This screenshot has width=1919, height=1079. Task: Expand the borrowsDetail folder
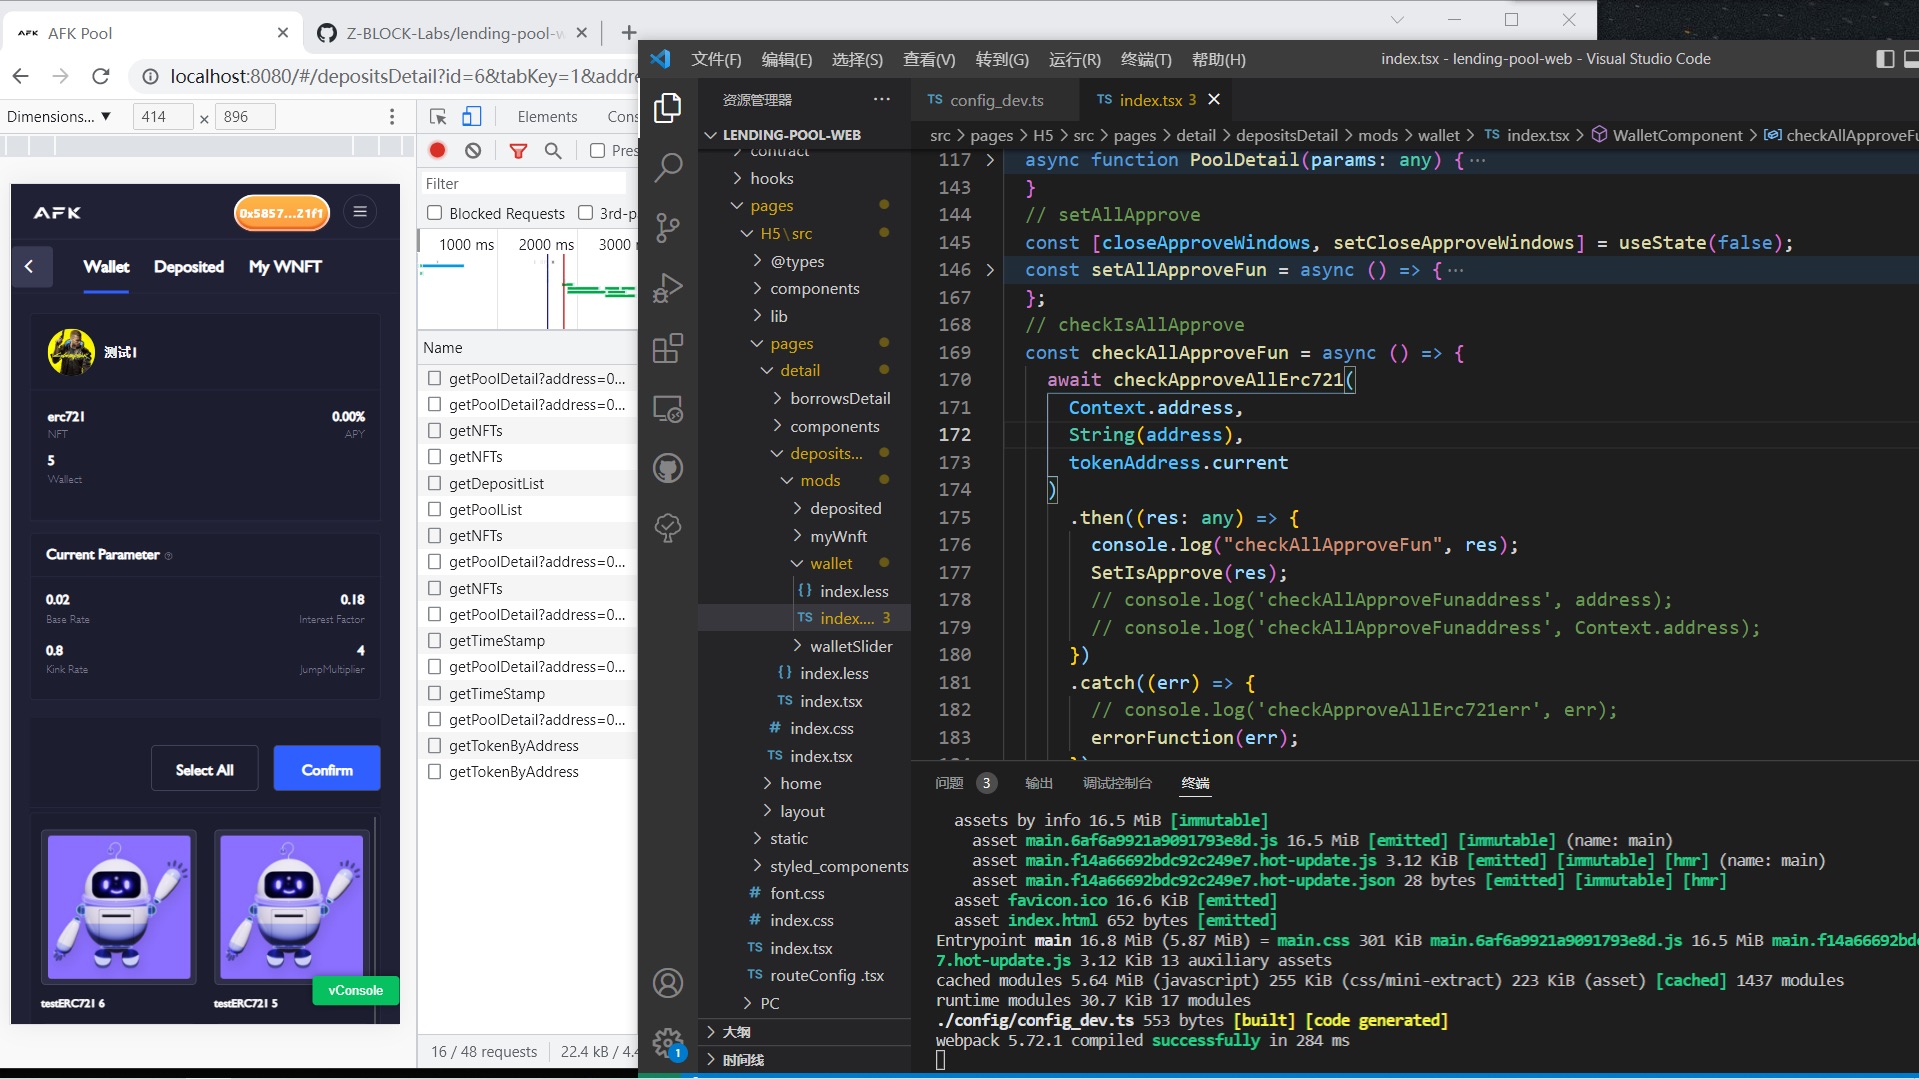(840, 398)
